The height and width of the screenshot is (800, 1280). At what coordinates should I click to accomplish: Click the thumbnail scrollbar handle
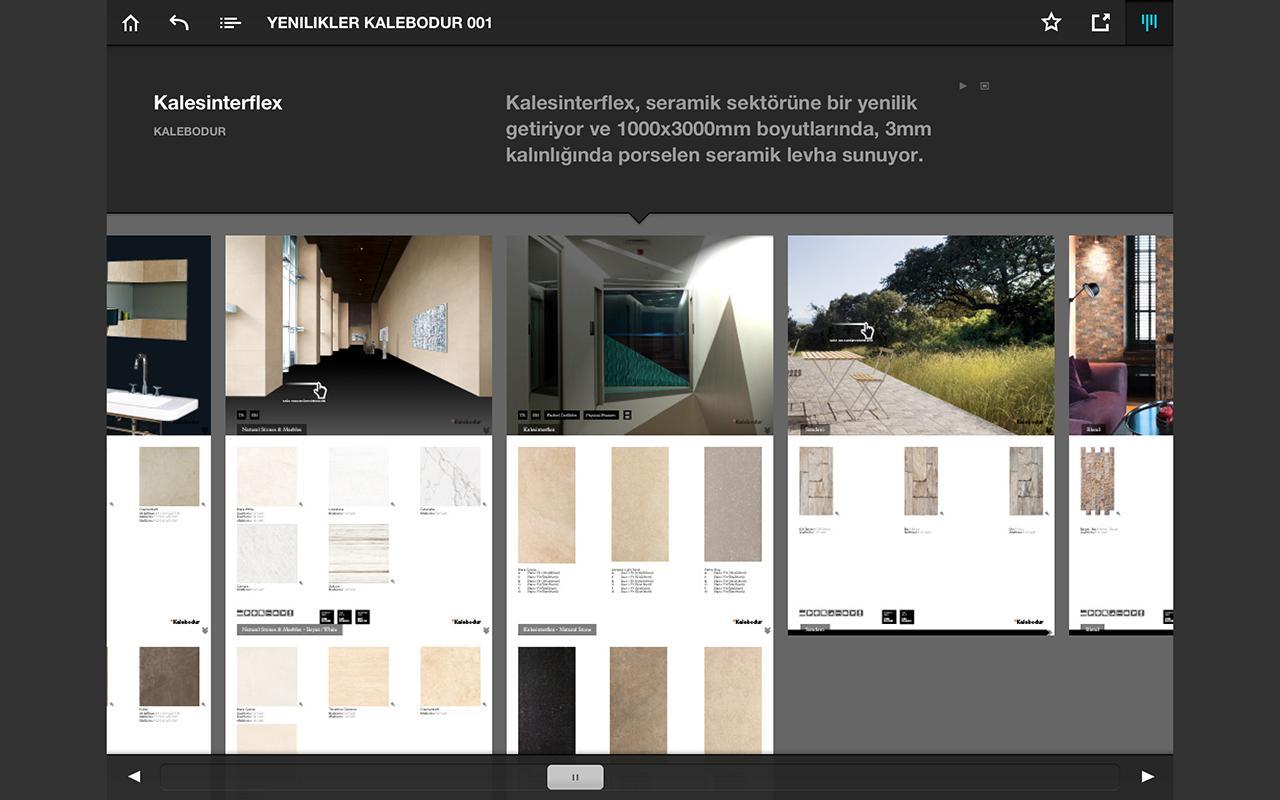575,777
